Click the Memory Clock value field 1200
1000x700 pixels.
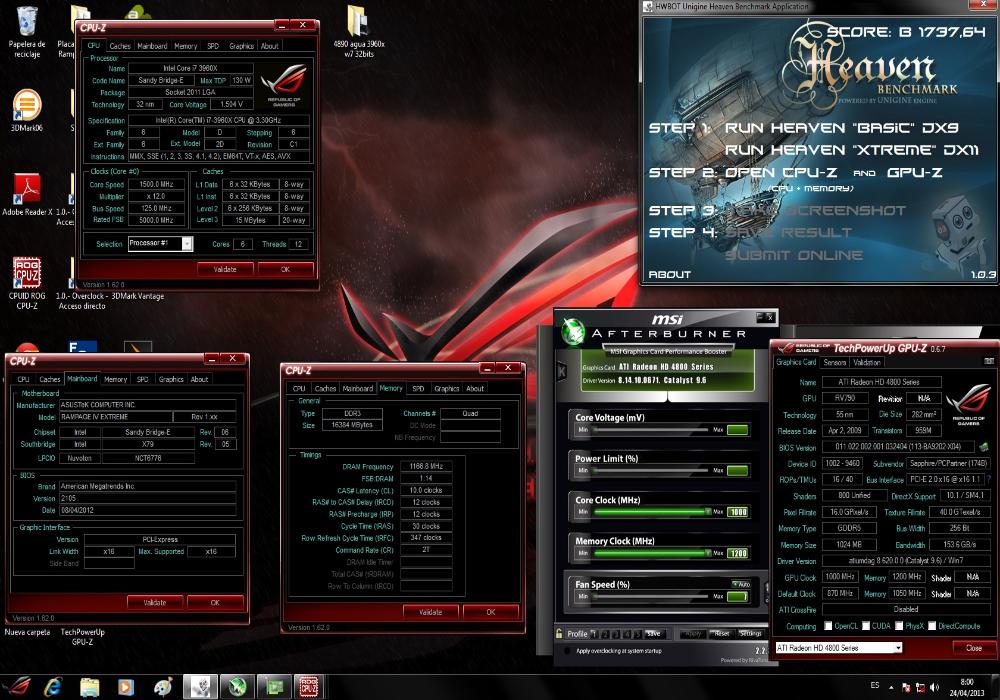[x=738, y=553]
